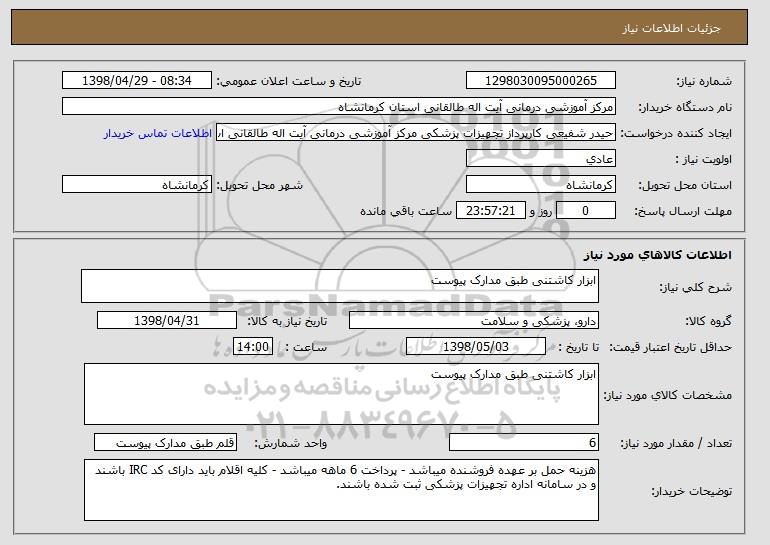Click the quantity field showing 6
Screen dimensions: 770x545
pos(524,442)
